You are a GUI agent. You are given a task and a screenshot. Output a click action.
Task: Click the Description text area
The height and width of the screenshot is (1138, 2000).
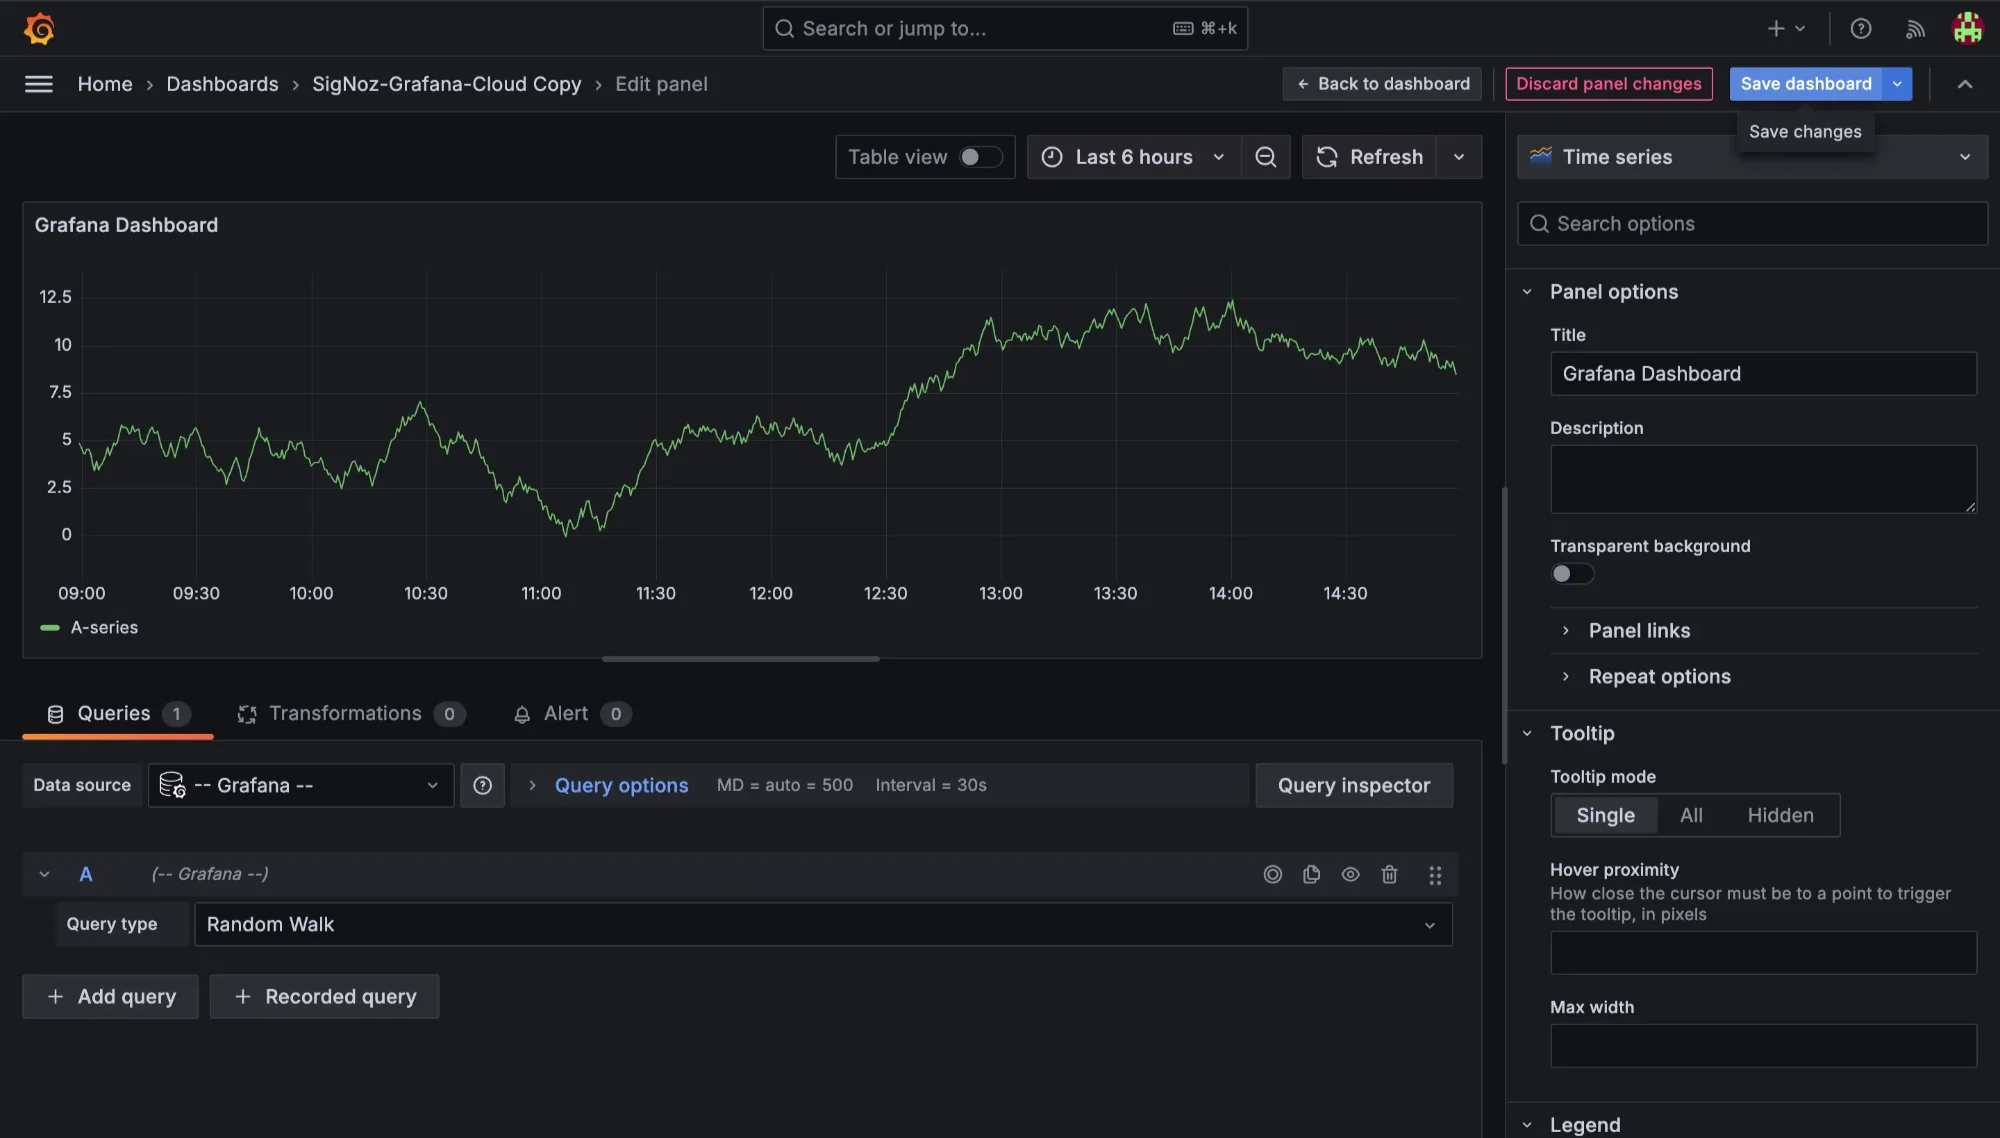coord(1762,480)
